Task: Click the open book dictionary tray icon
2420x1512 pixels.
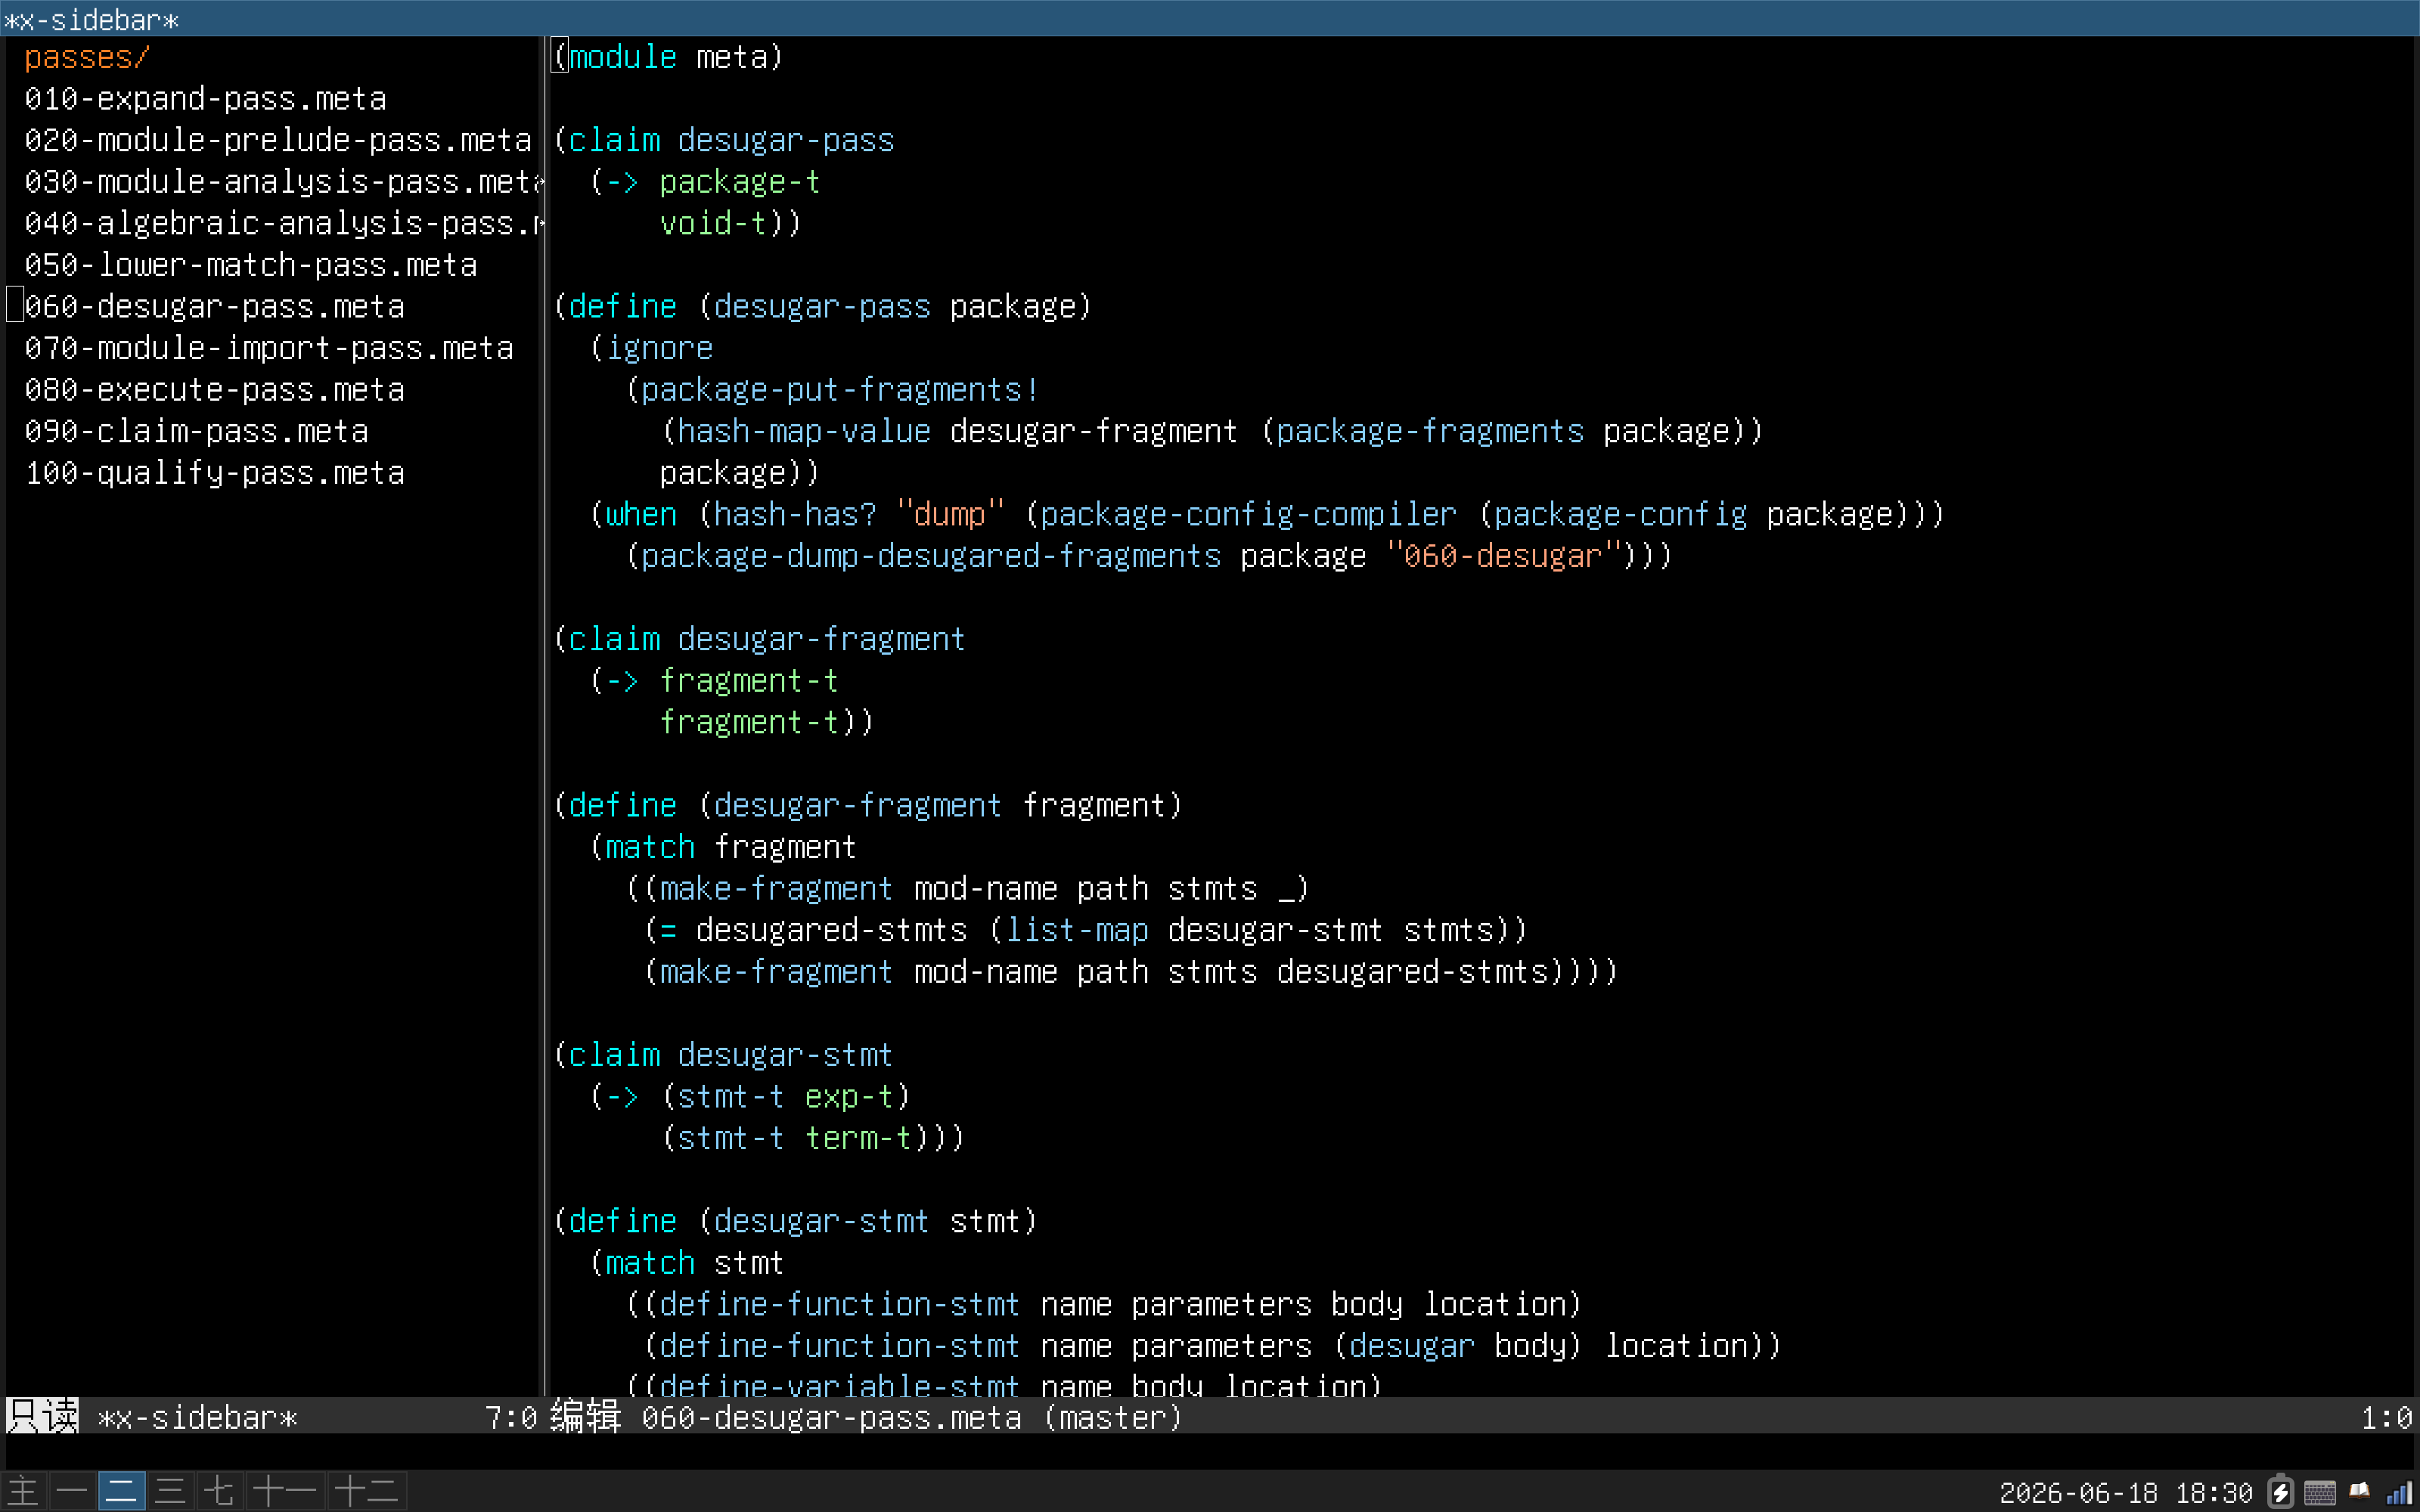Action: (2360, 1492)
